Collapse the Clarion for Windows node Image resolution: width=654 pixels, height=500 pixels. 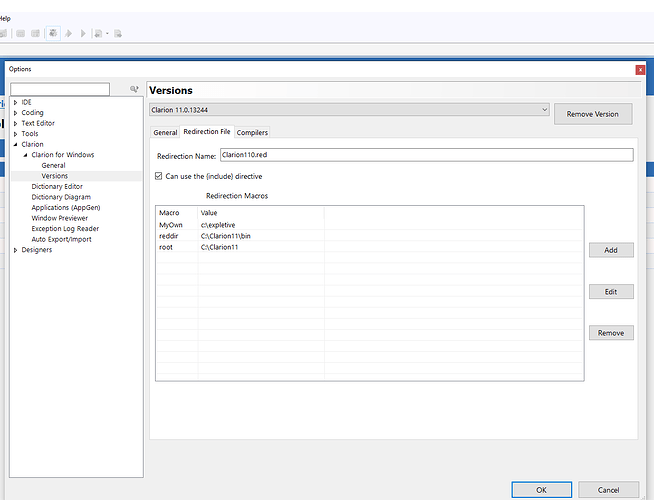[x=26, y=155]
